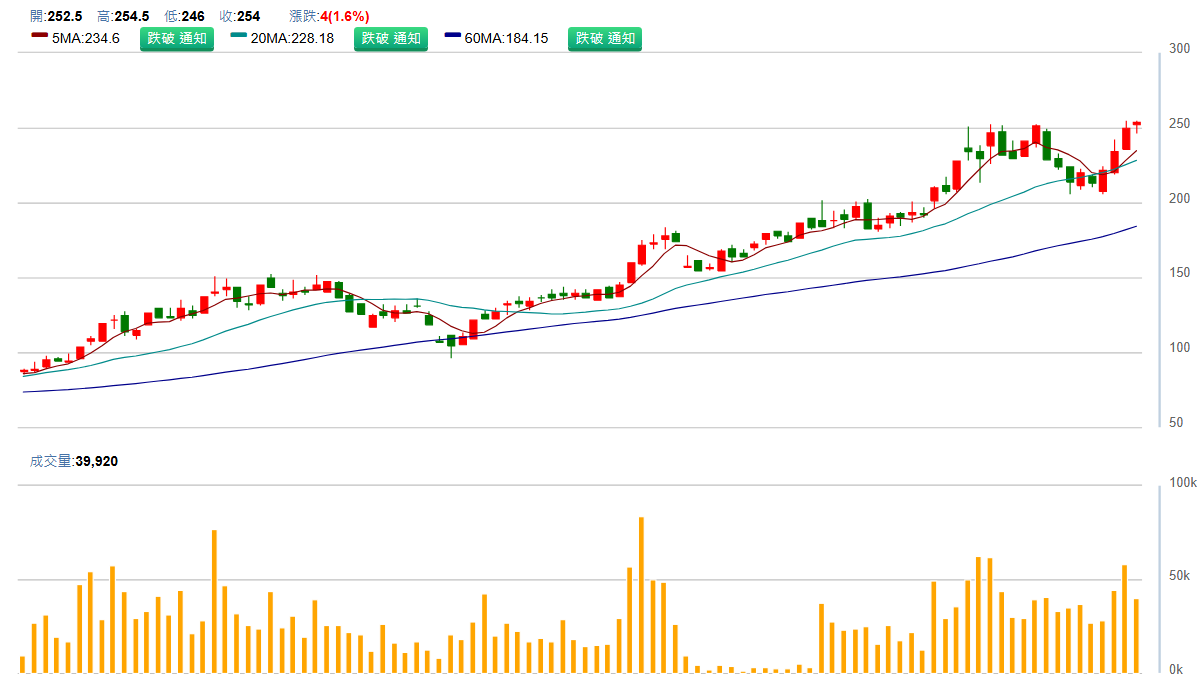Click the tallest bar in the volume chart
Screen dimensions: 1197x685
(641, 595)
